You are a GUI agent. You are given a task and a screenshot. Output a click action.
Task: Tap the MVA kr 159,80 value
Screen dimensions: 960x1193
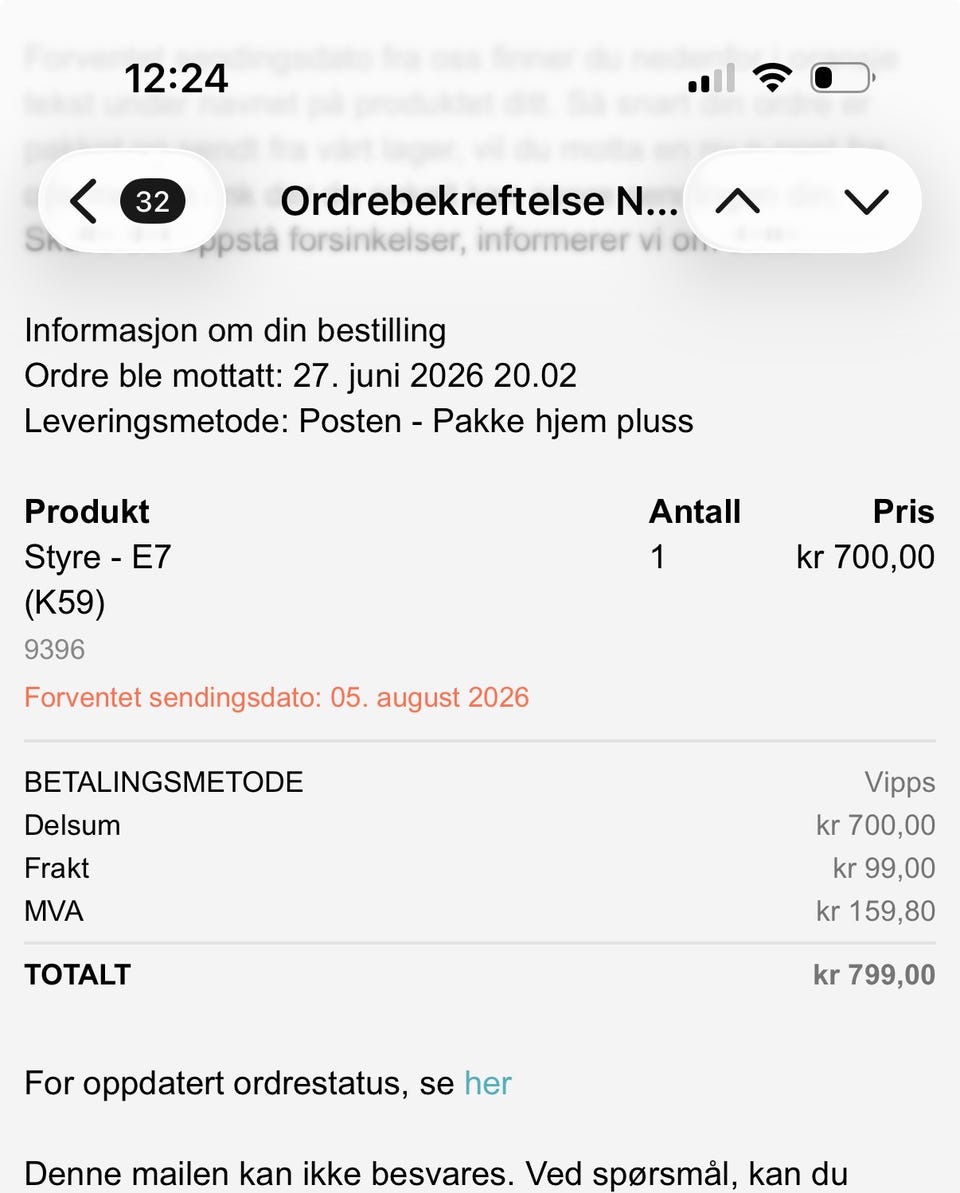(x=876, y=911)
